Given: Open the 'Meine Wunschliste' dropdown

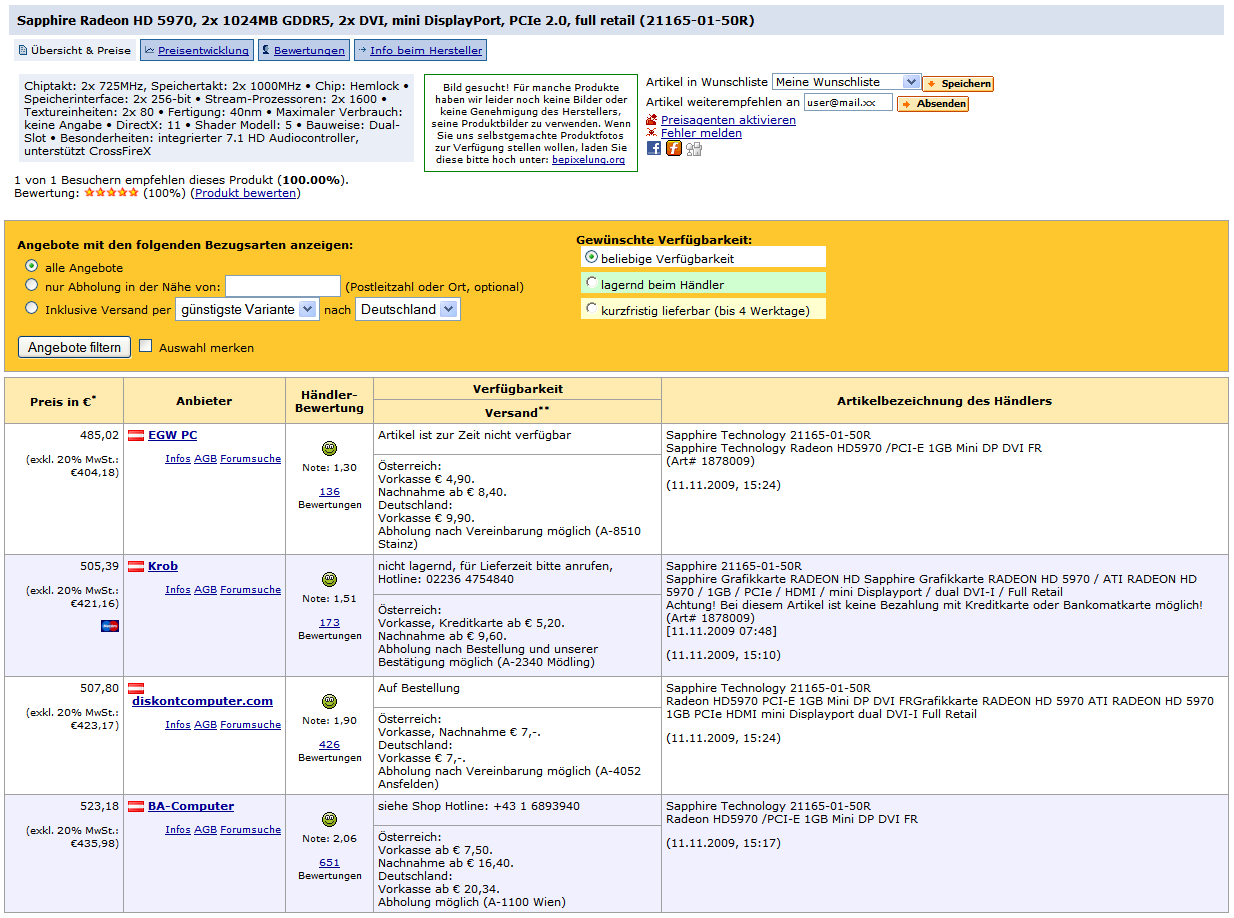Looking at the screenshot, I should [846, 81].
